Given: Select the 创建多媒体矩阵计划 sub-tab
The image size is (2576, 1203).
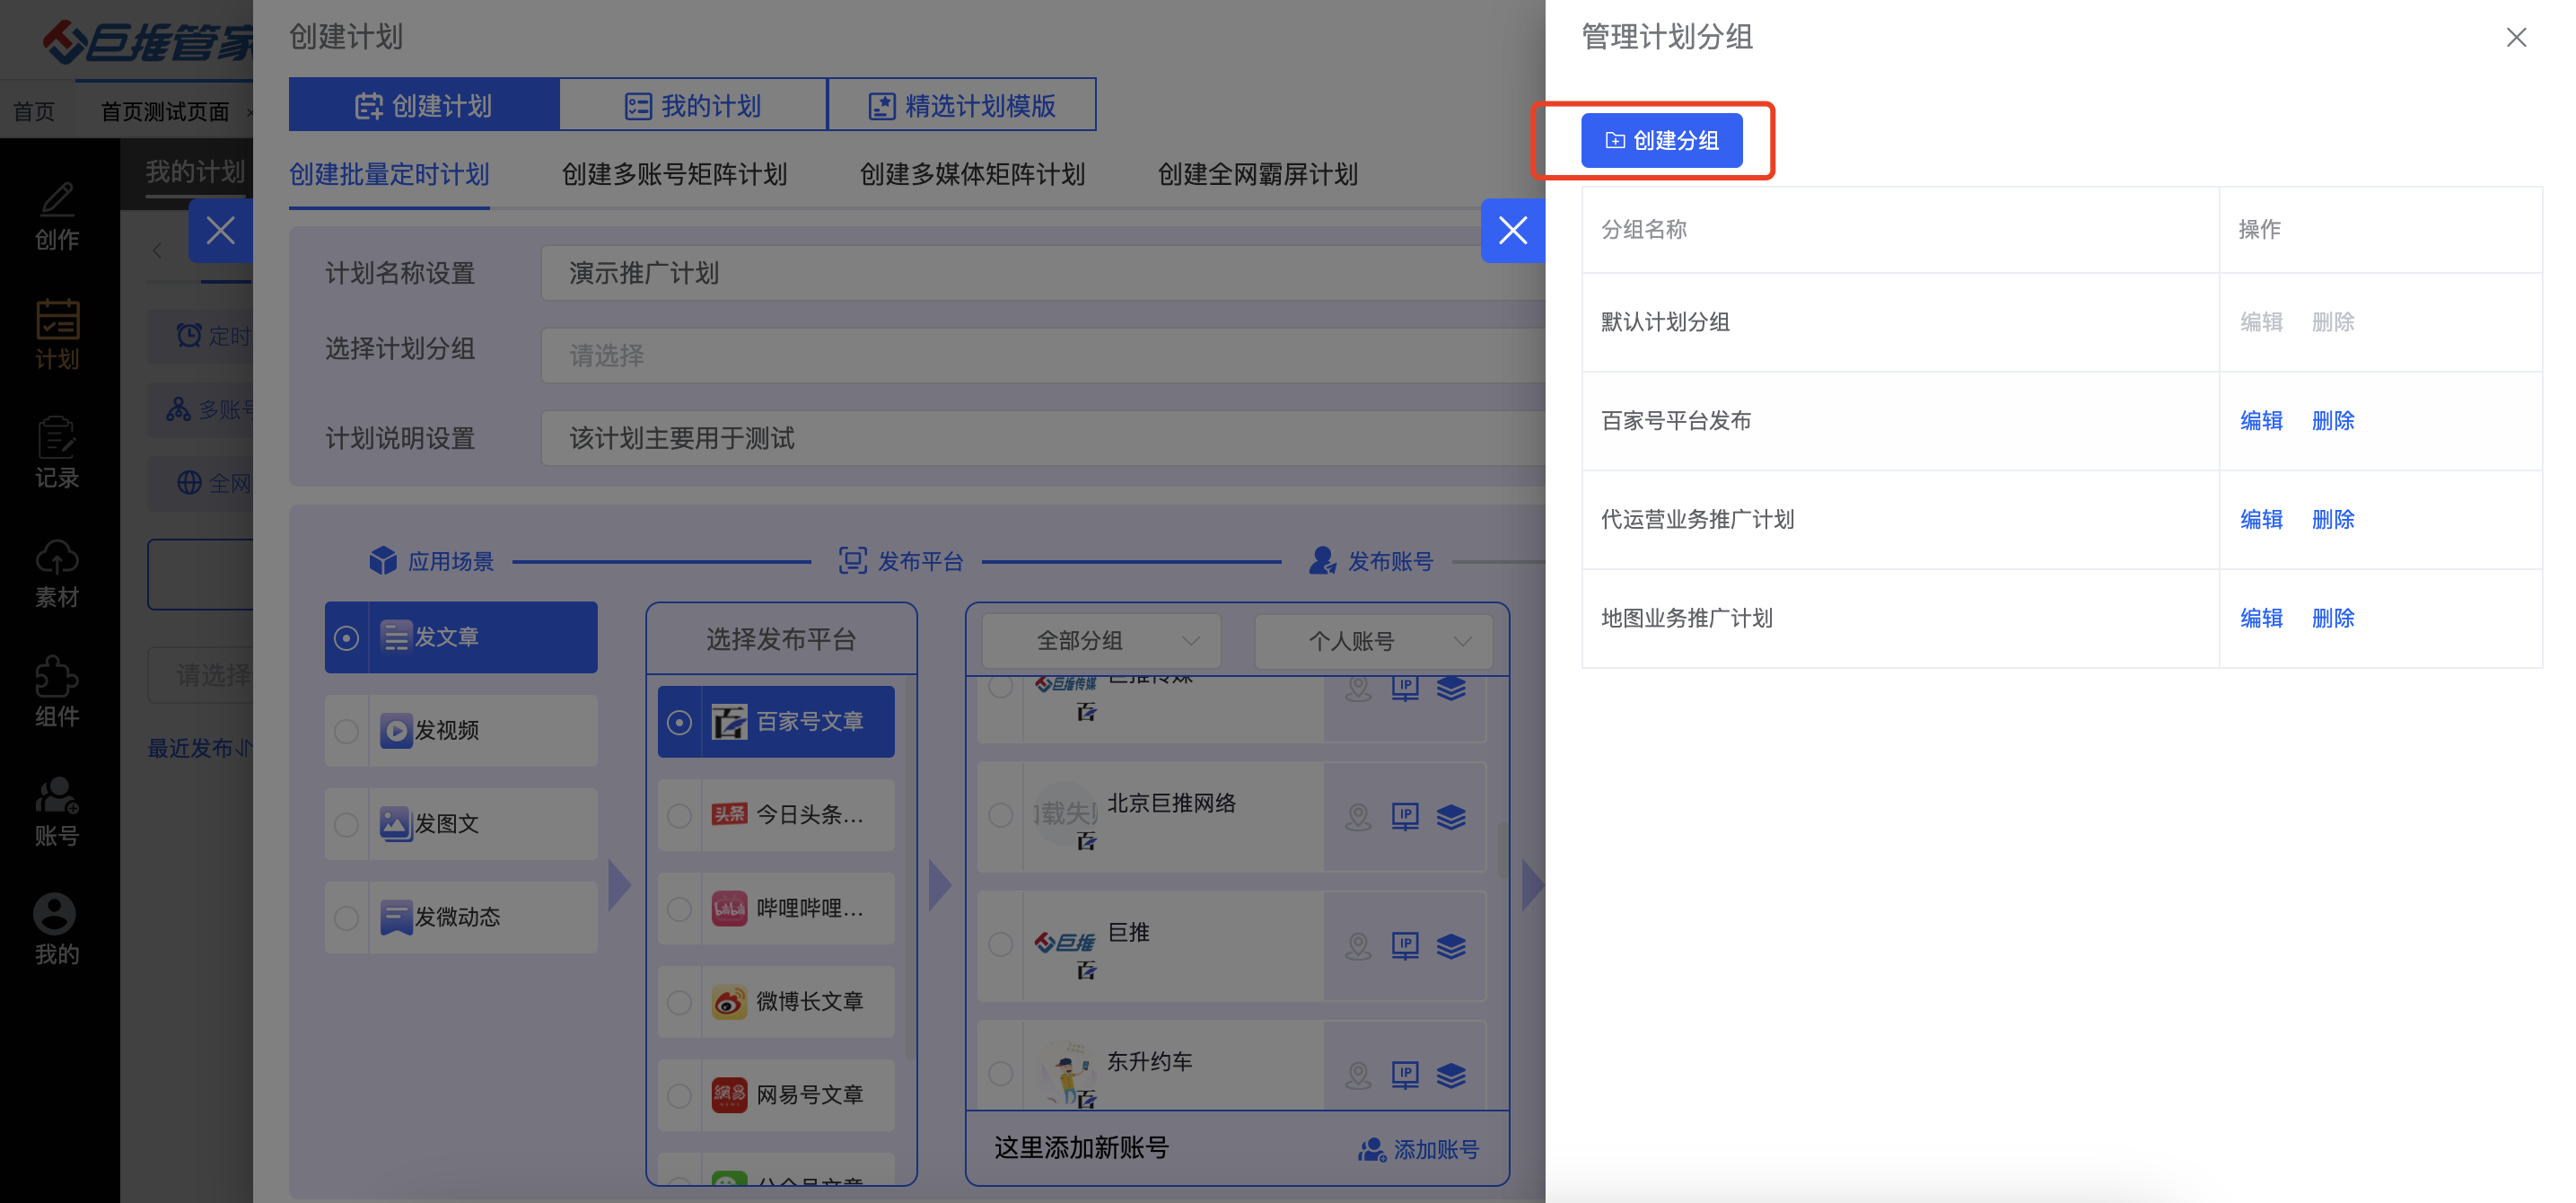Looking at the screenshot, I should tap(972, 174).
